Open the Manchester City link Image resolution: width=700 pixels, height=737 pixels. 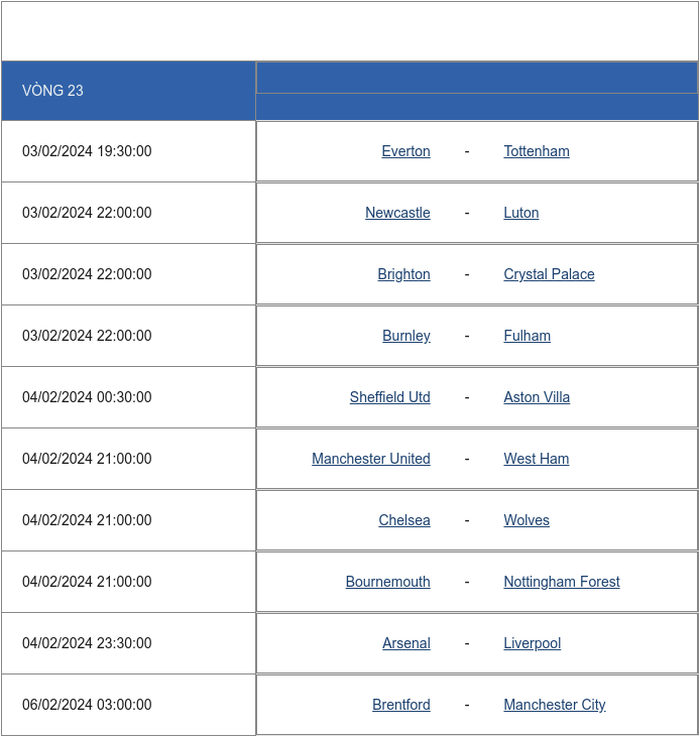click(554, 705)
